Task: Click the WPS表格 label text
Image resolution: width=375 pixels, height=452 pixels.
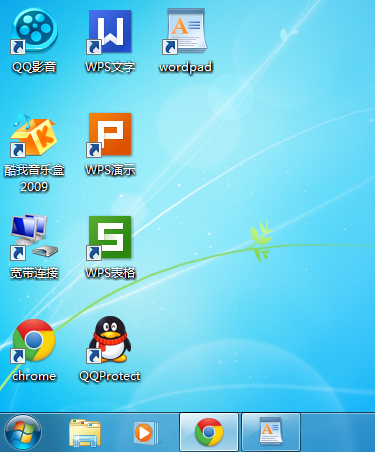Action: (x=110, y=273)
